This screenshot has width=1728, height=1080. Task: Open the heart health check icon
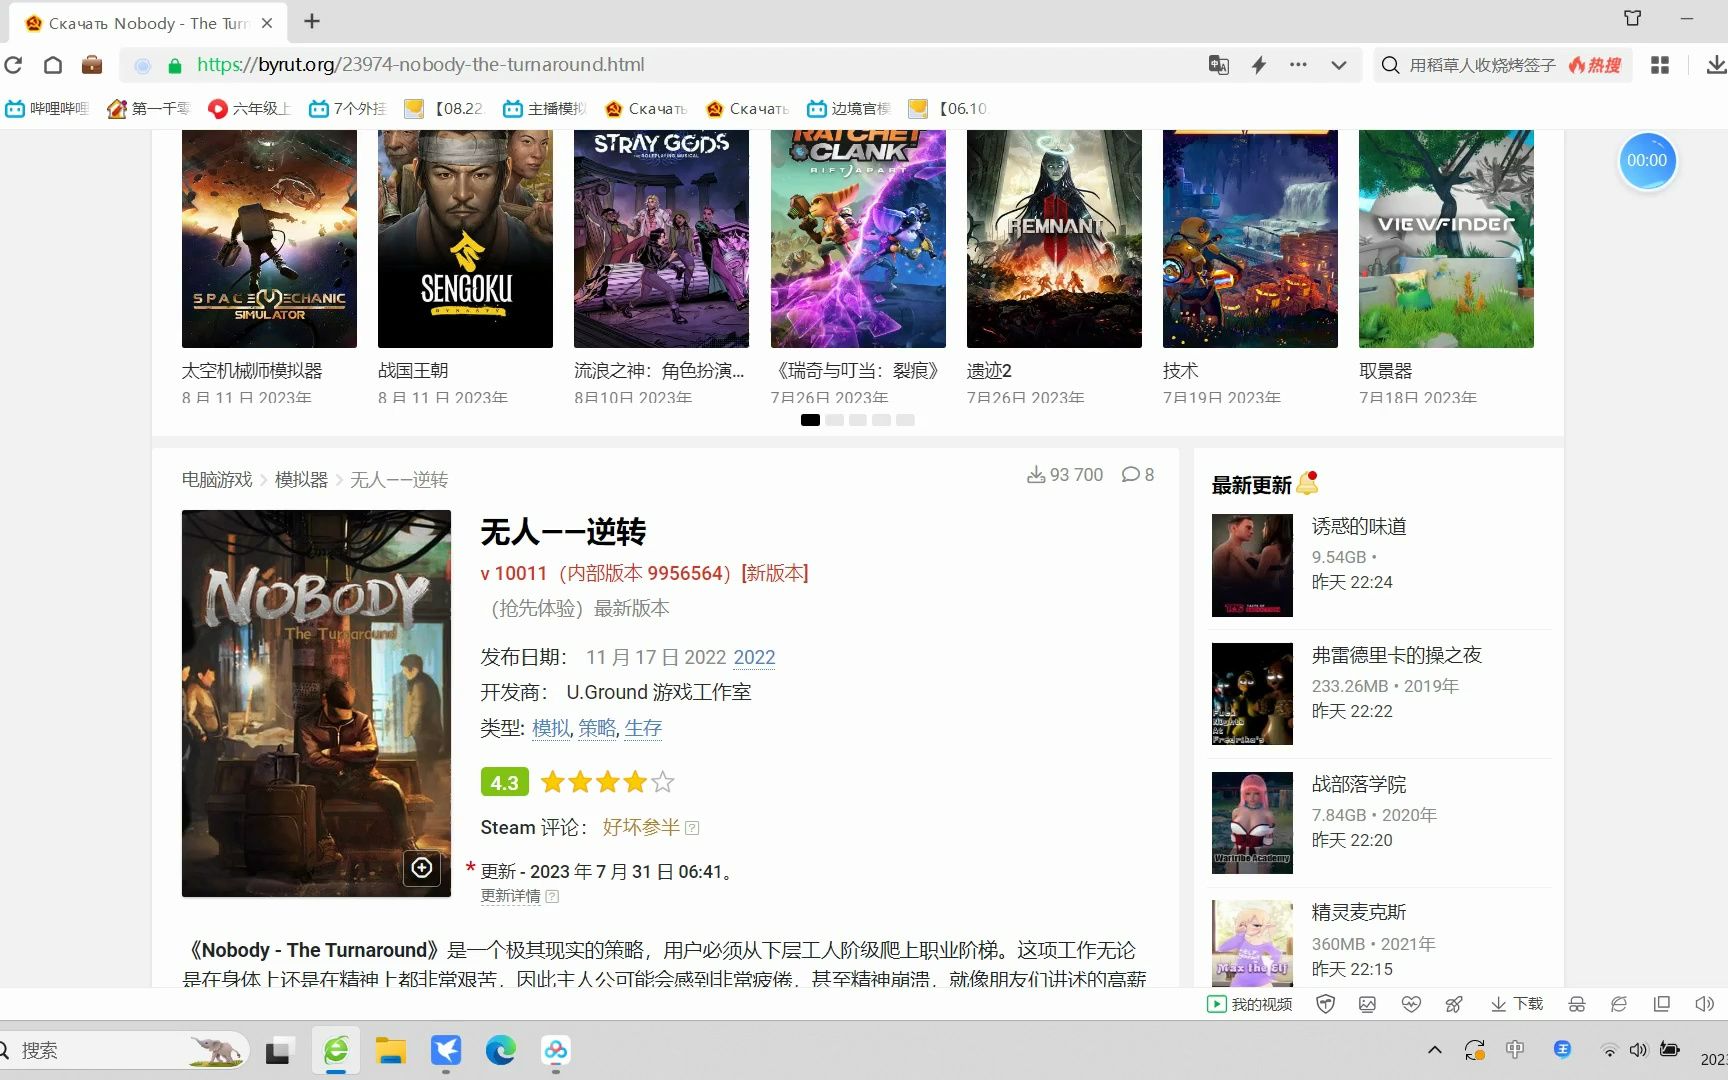coord(1411,1004)
